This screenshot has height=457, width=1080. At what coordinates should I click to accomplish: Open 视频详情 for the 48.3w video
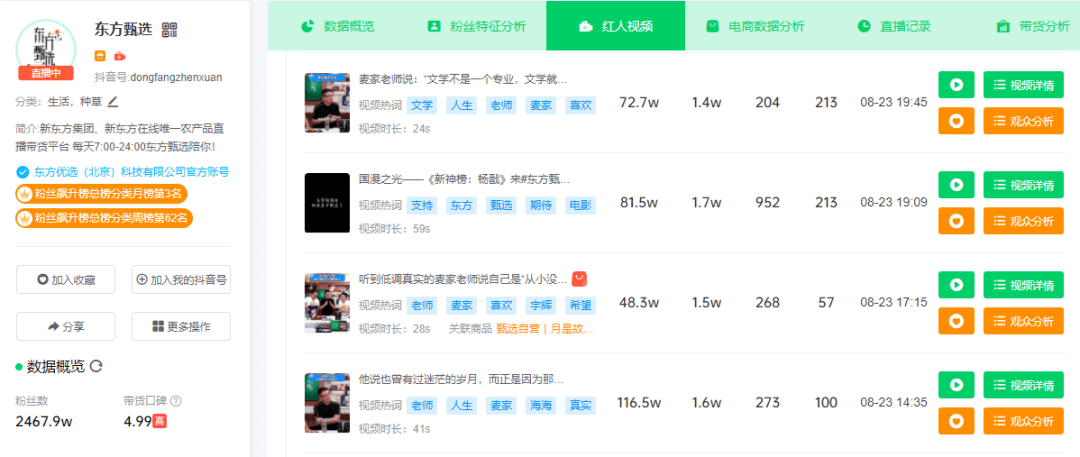1023,285
